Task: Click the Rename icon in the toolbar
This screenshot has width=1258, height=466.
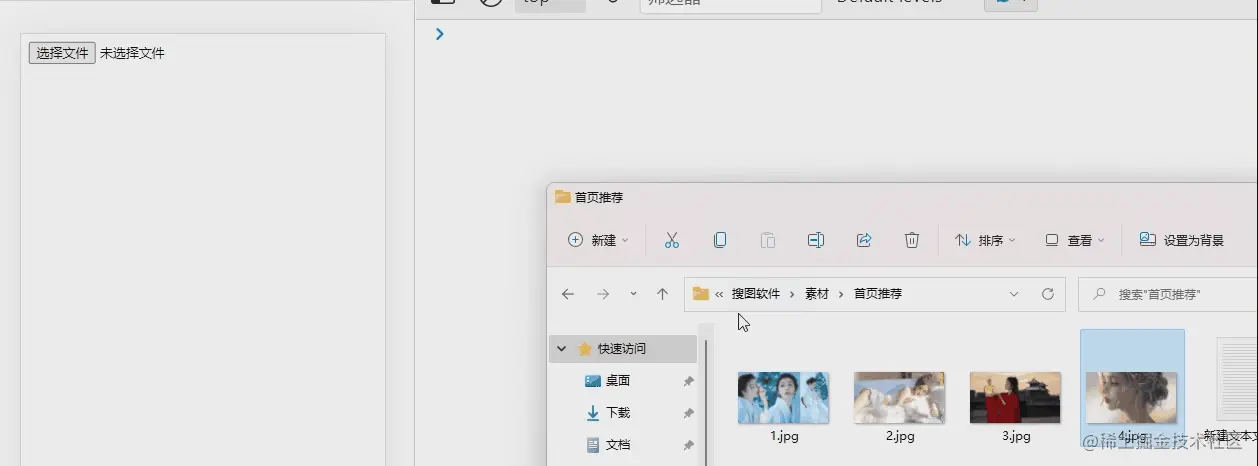Action: pyautogui.click(x=816, y=240)
